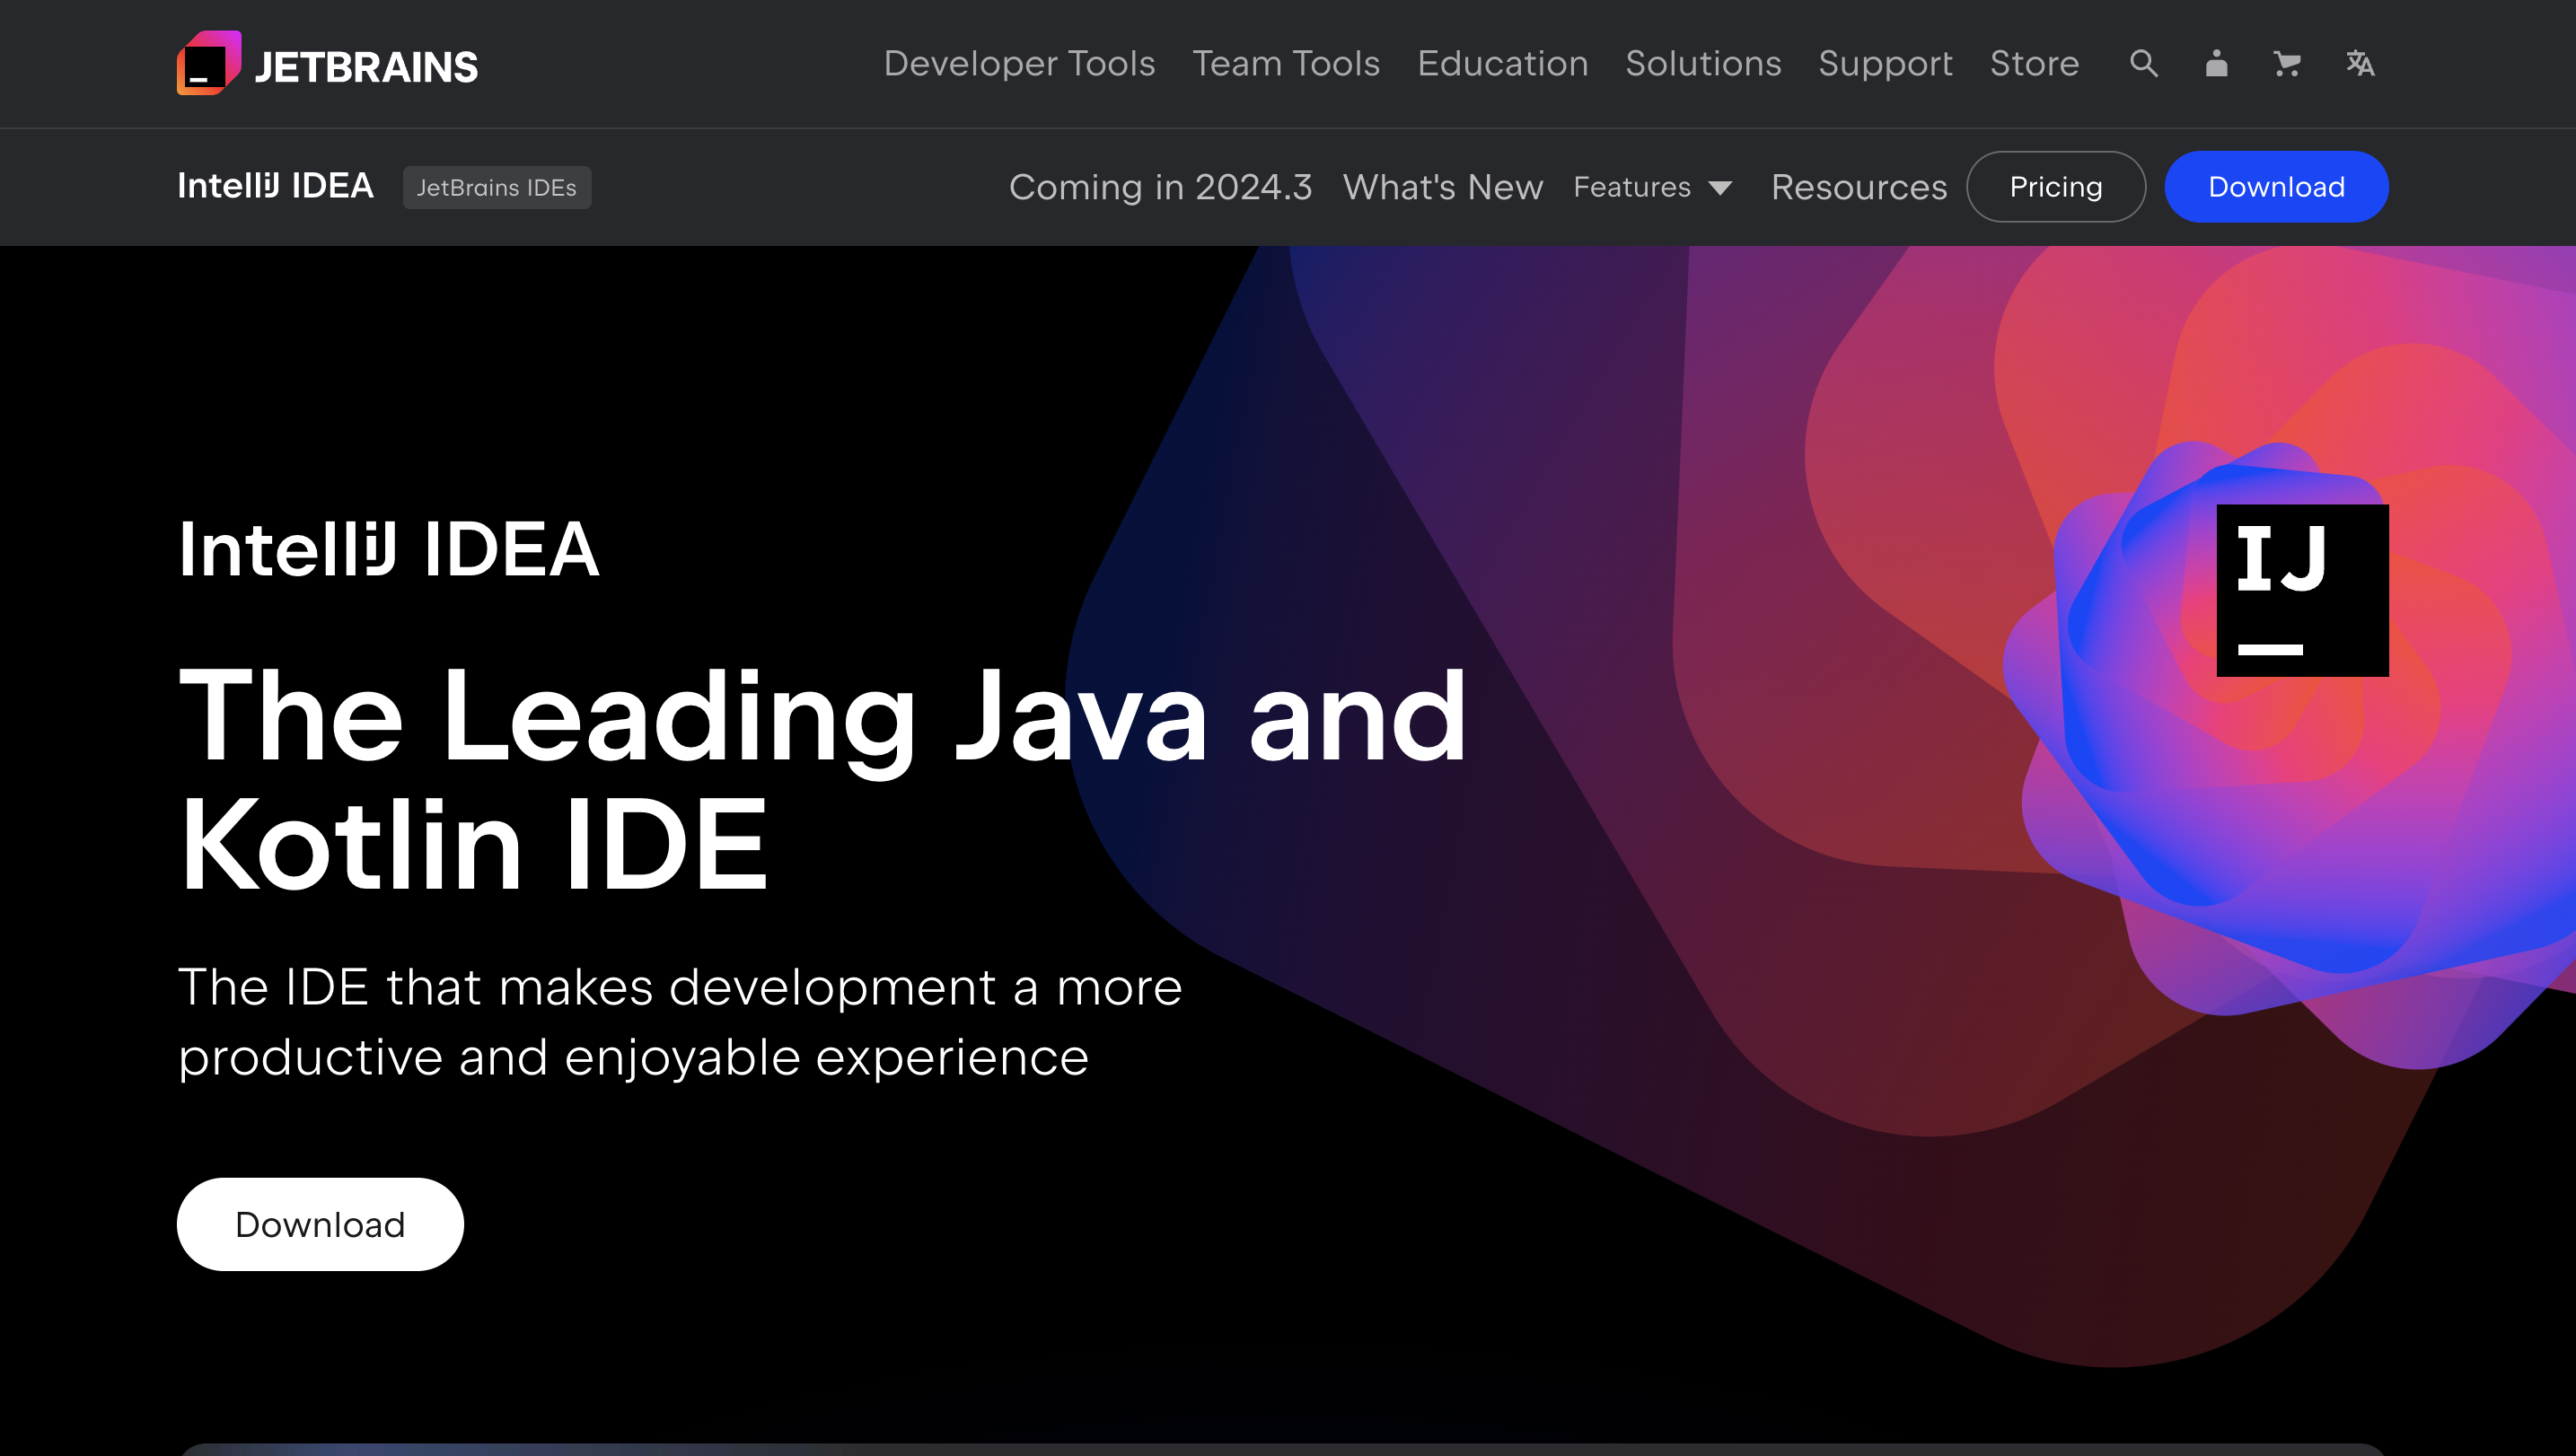Expand the Features dropdown arrow
Image resolution: width=2576 pixels, height=1456 pixels.
(x=1720, y=188)
